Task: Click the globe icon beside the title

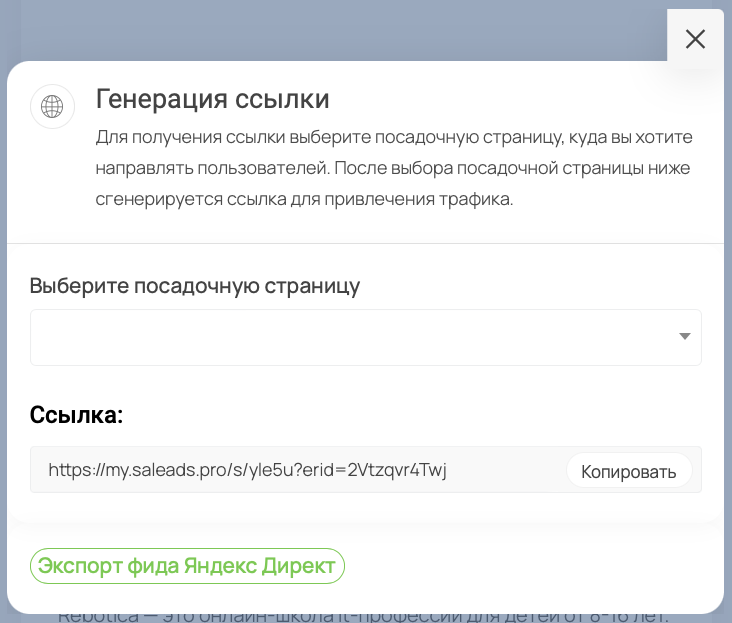Action: click(52, 106)
